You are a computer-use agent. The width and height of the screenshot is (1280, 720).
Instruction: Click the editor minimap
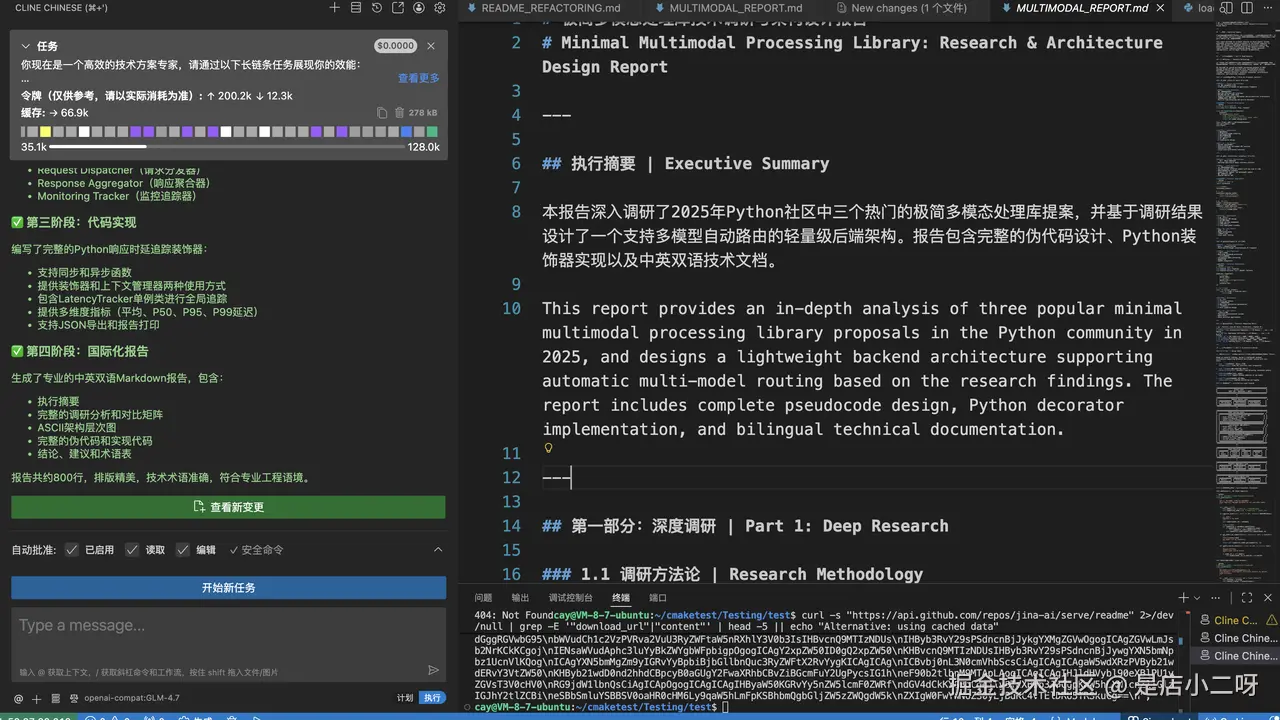coord(1243,300)
